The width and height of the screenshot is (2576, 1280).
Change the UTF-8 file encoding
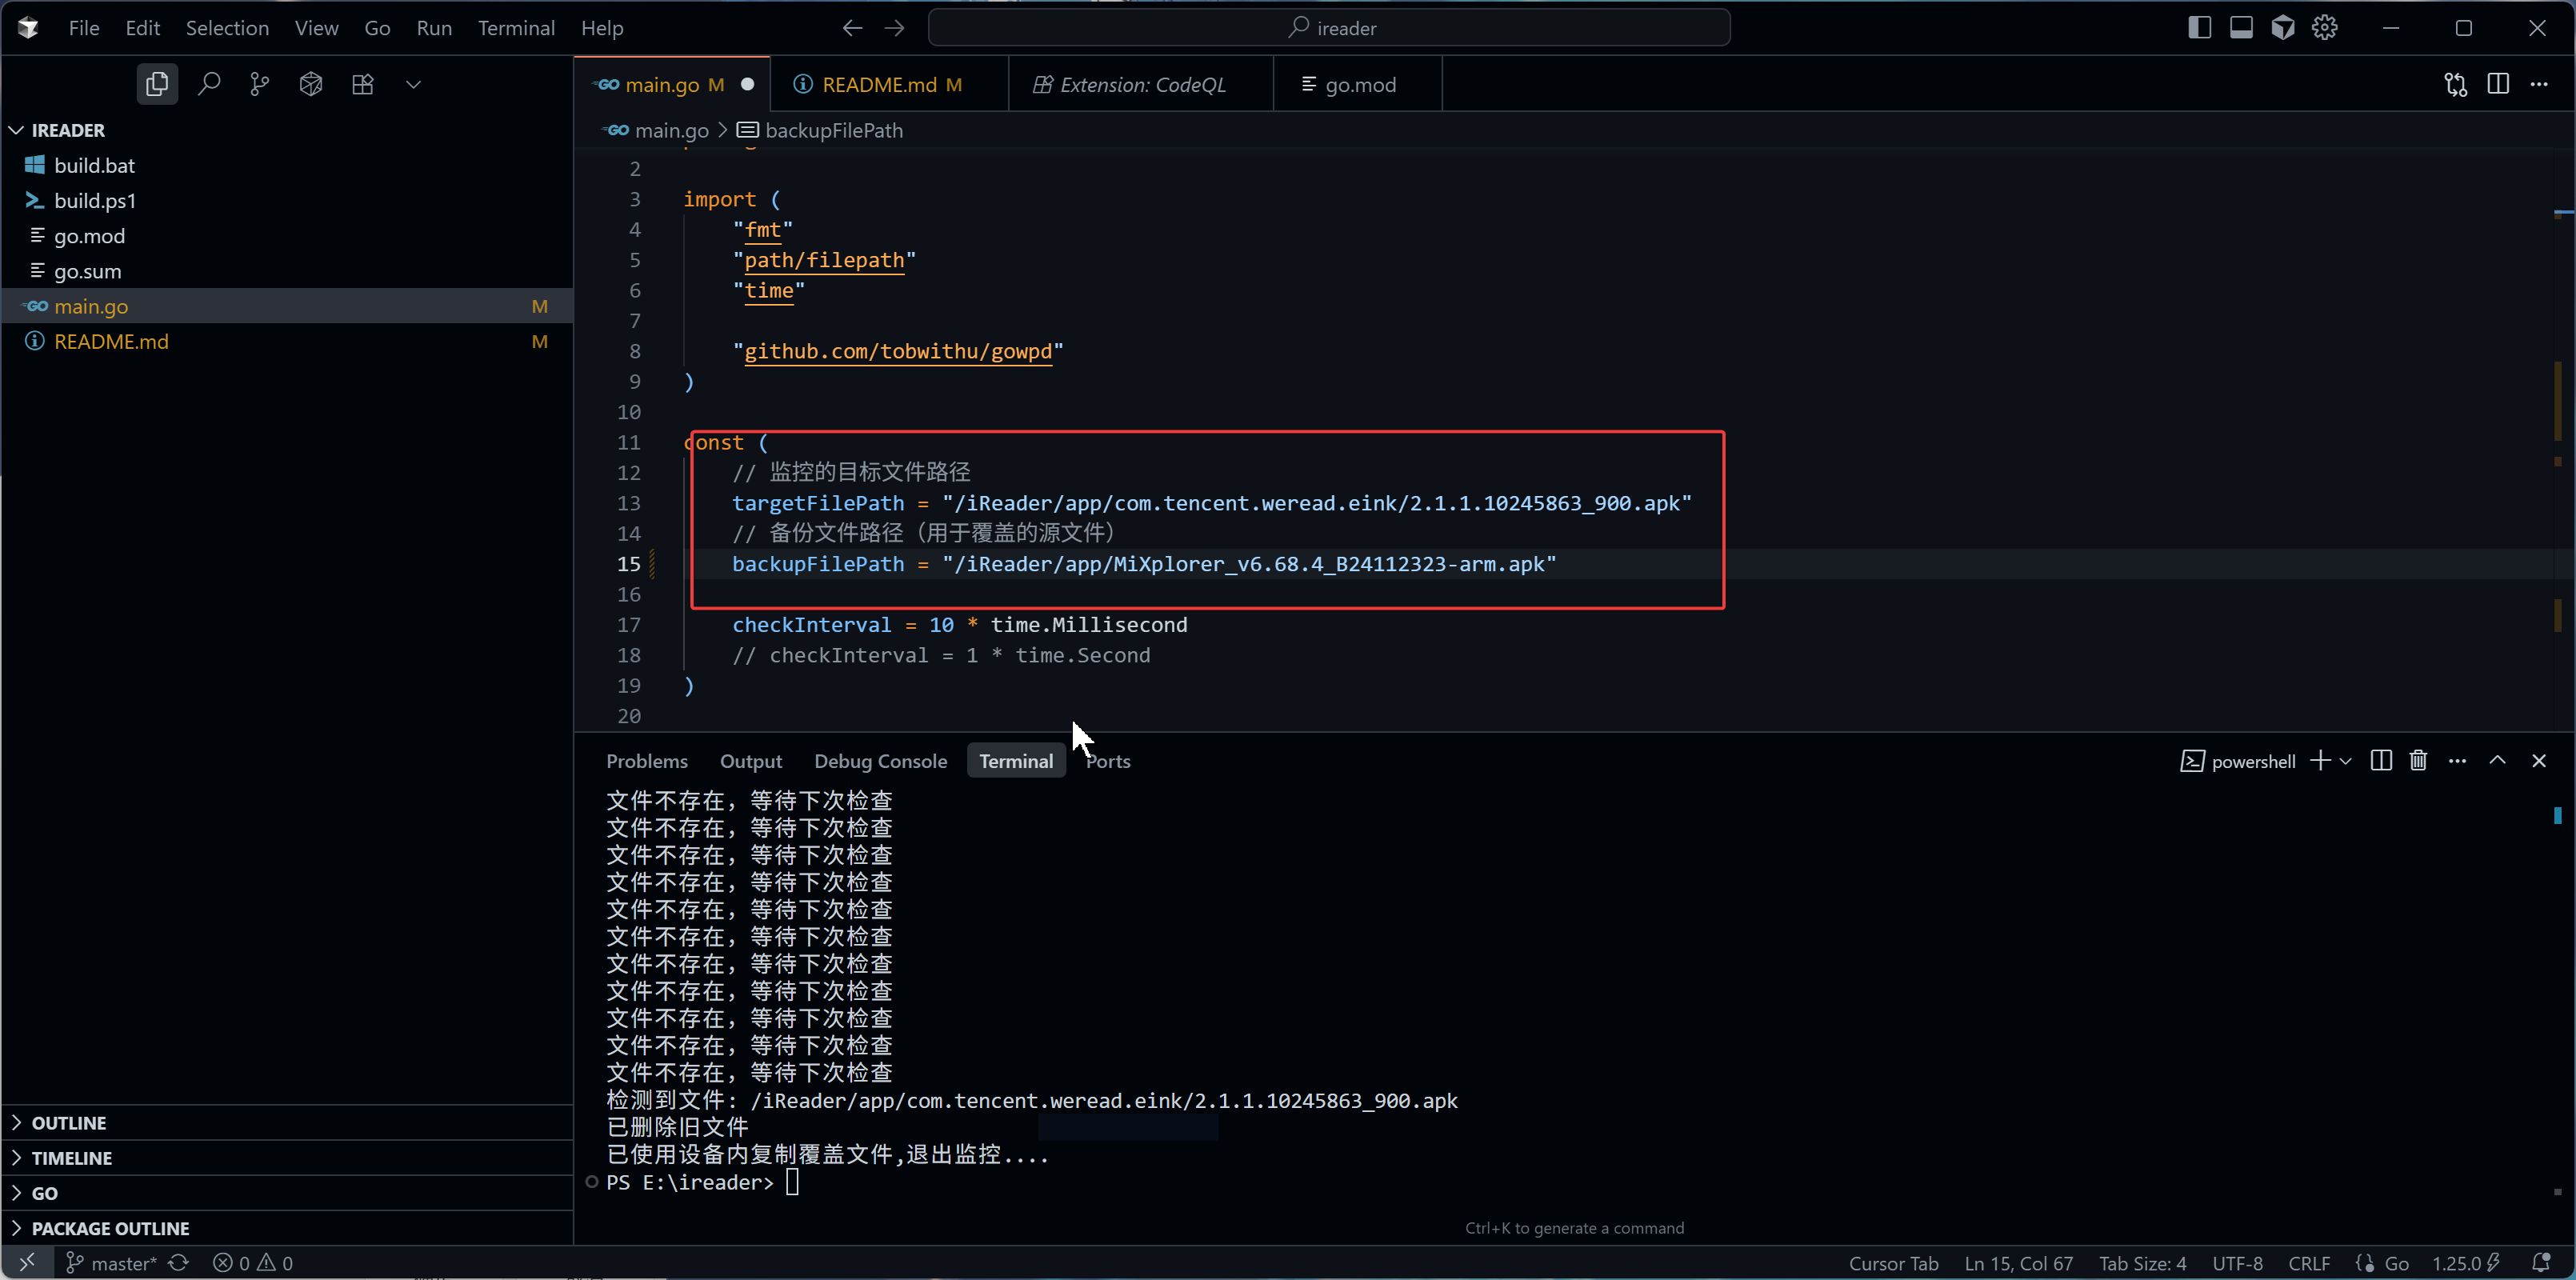click(2237, 1262)
